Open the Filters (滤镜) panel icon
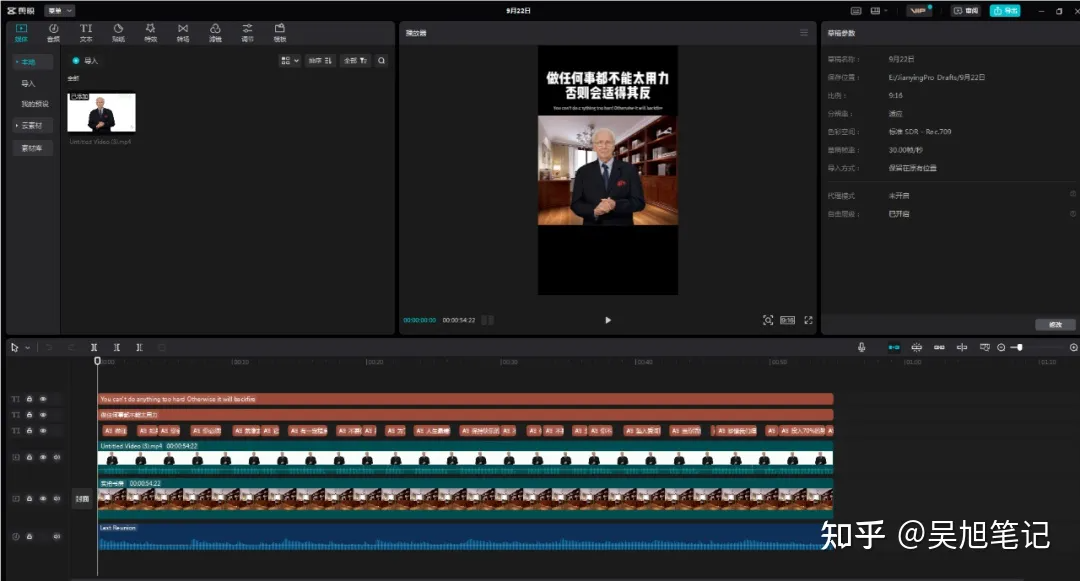Screen dimensions: 1080x581 coord(215,32)
